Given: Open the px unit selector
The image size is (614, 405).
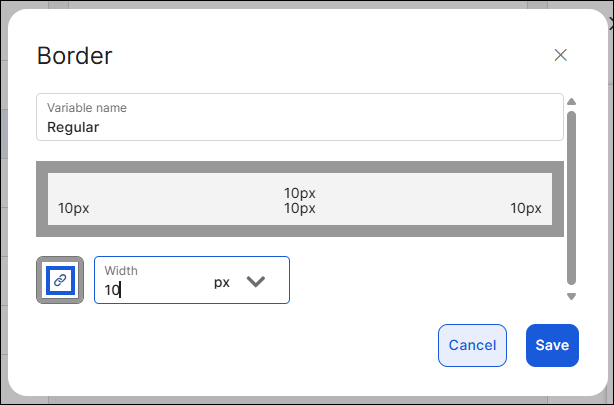Looking at the screenshot, I should click(222, 282).
